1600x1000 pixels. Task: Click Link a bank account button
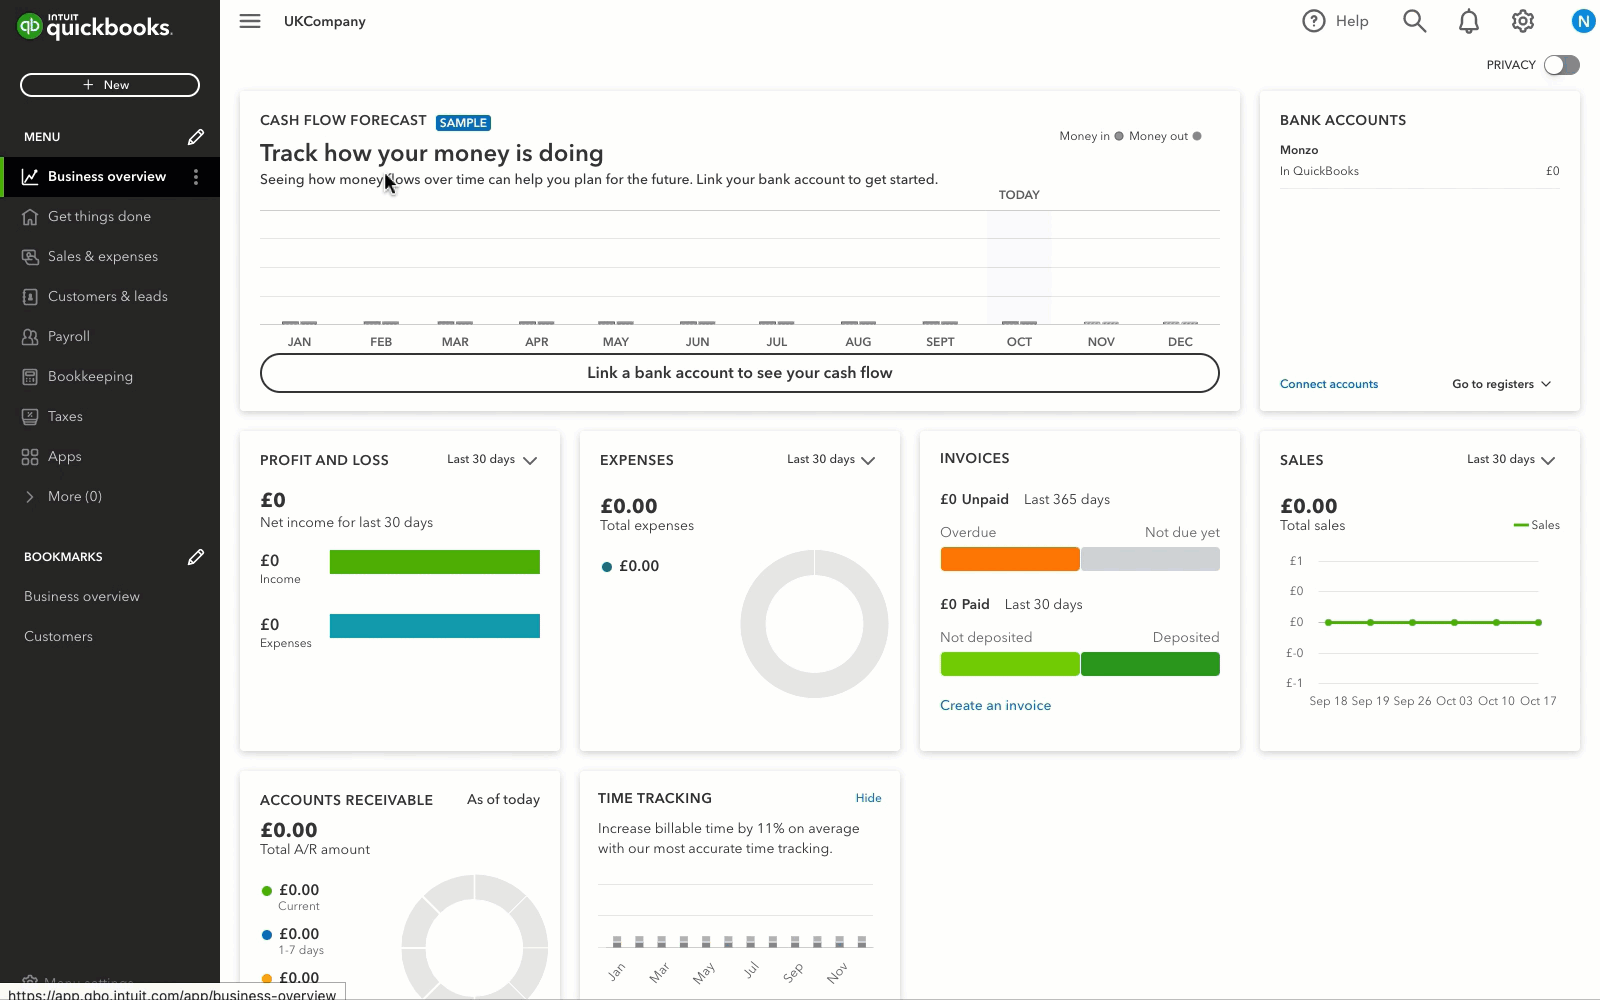point(740,373)
